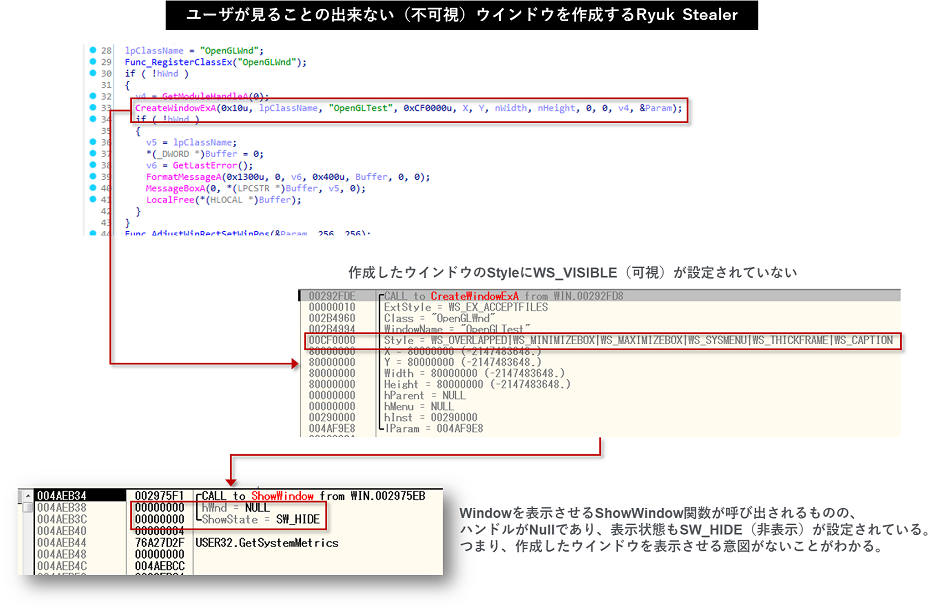Screen dimensions: 950x611
Task: Click the hWnd = NULL entry
Action: pyautogui.click(x=235, y=507)
